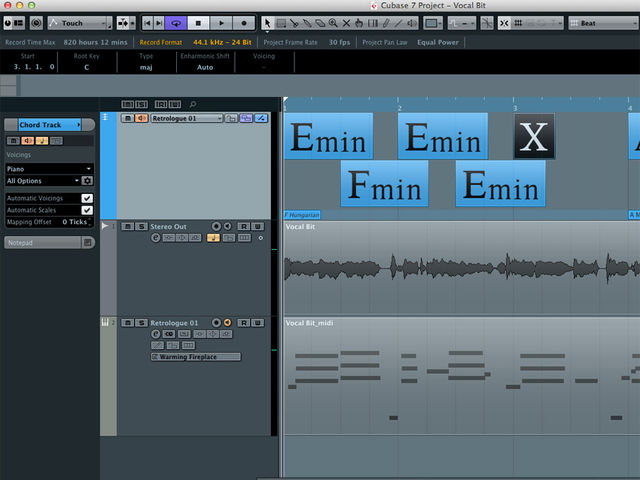Screen dimensions: 640x480
Task: Toggle monitor on Stereo Out track
Action: (228, 227)
